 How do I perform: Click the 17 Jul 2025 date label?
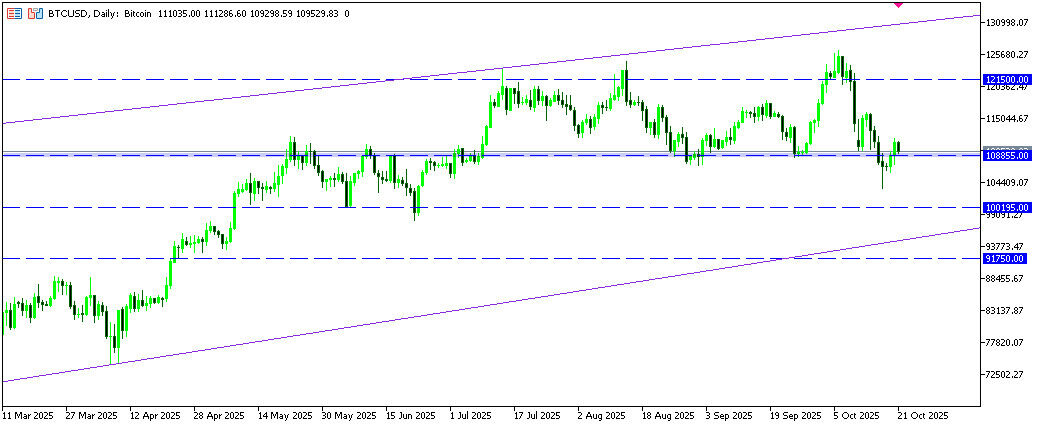point(538,414)
